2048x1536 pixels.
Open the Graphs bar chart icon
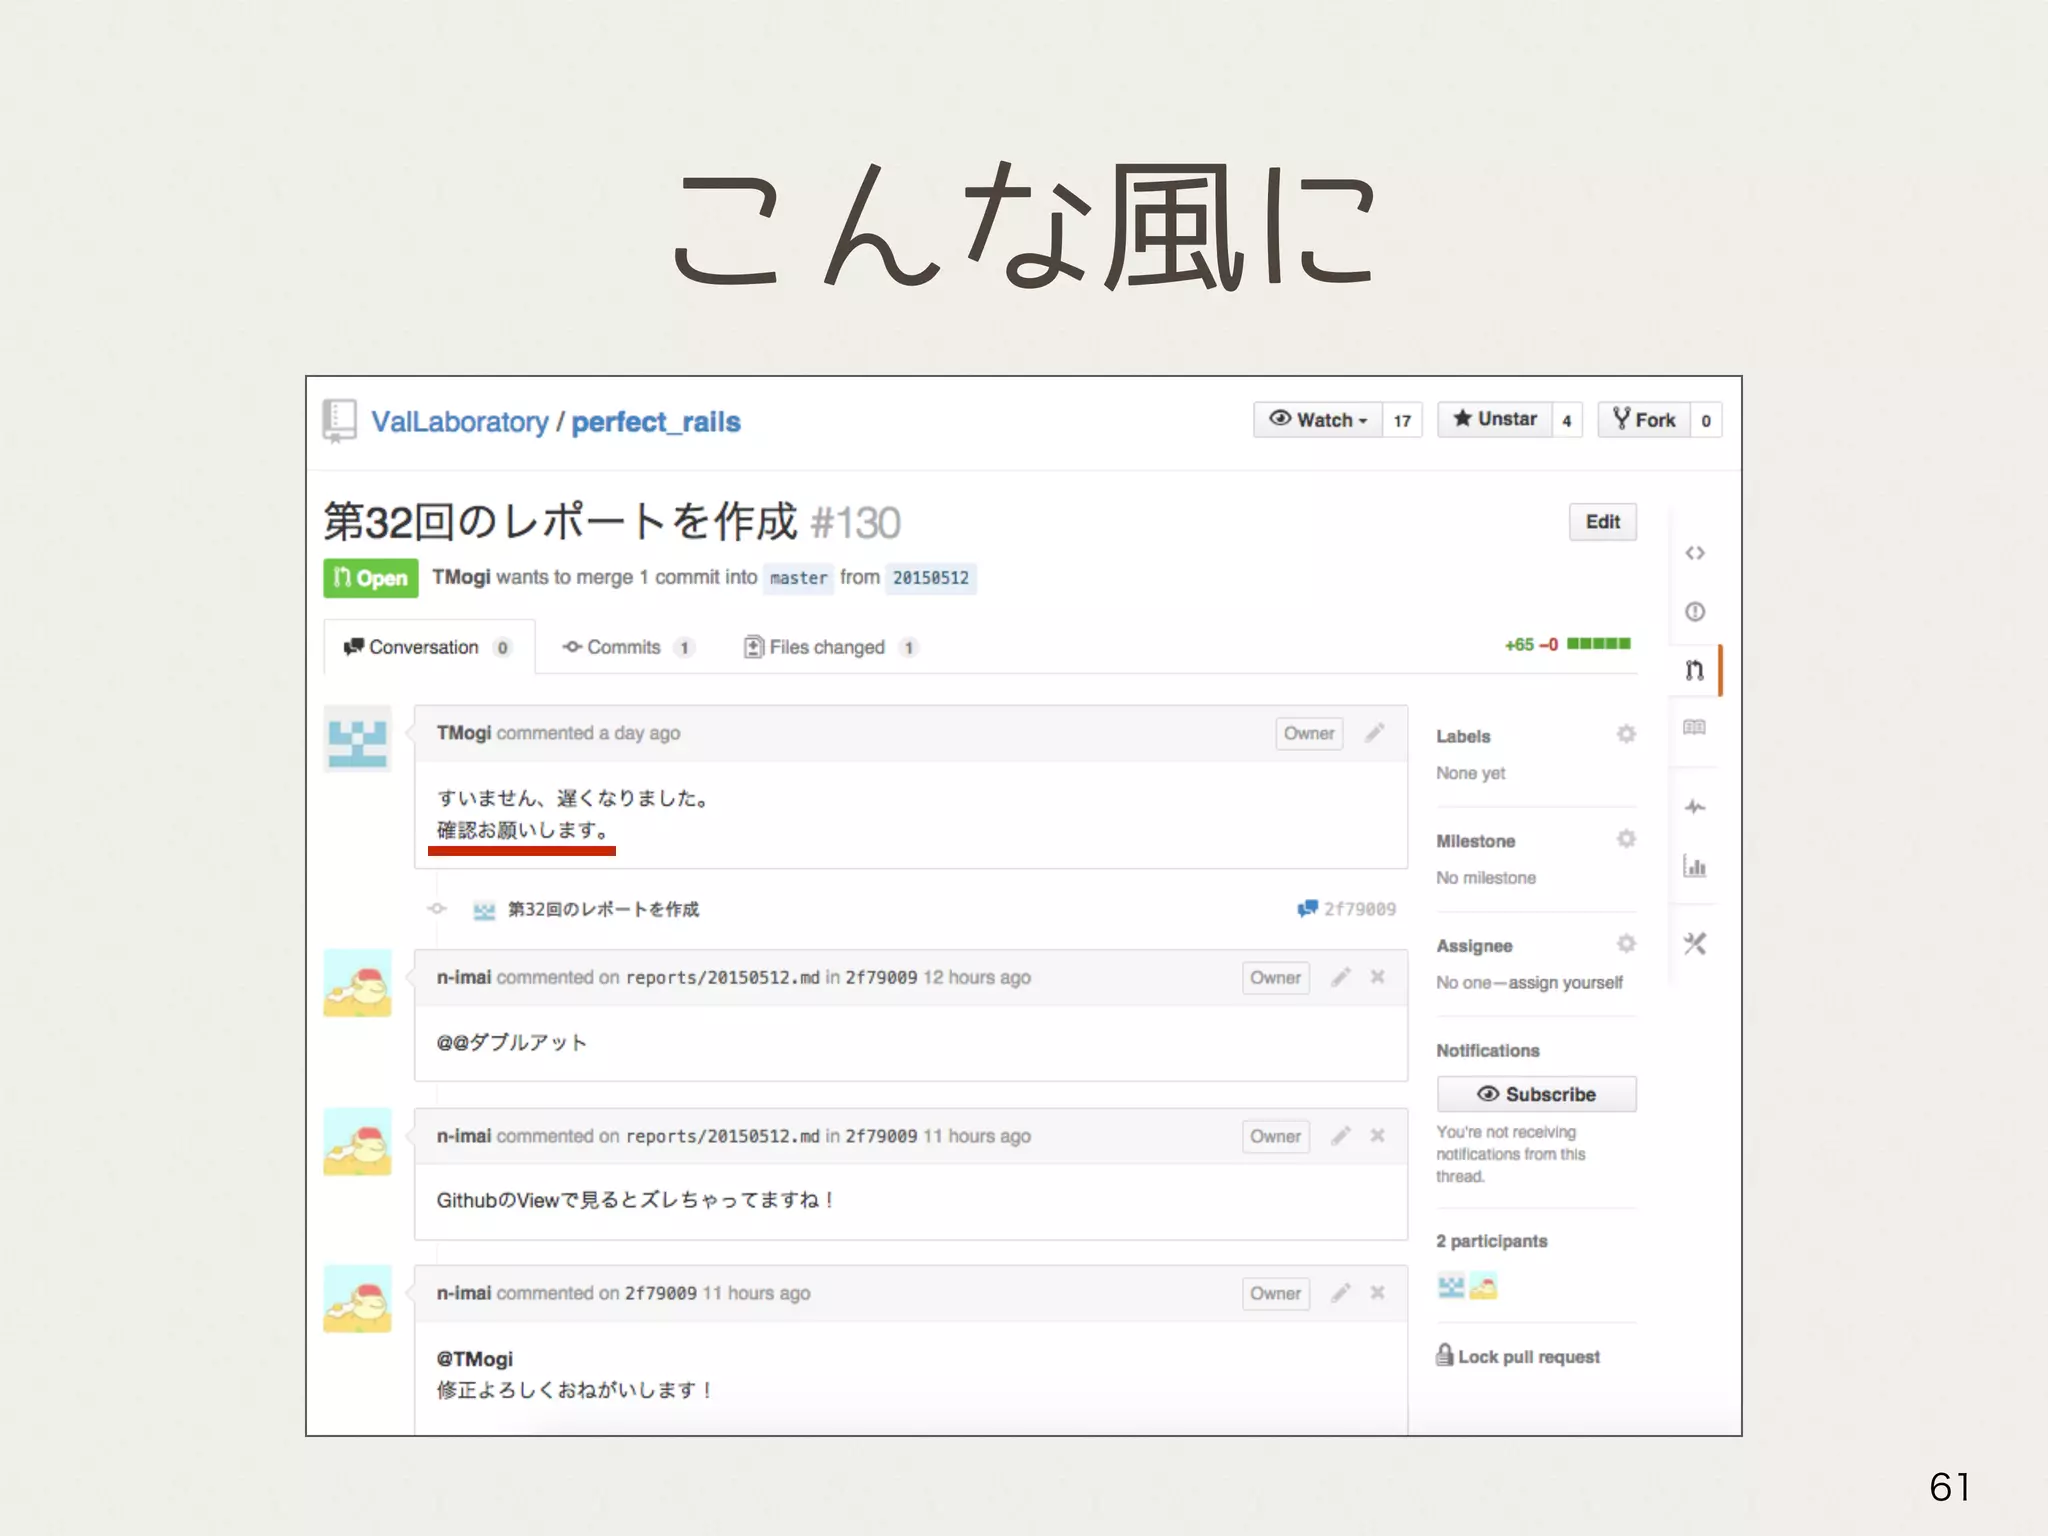pyautogui.click(x=1694, y=866)
